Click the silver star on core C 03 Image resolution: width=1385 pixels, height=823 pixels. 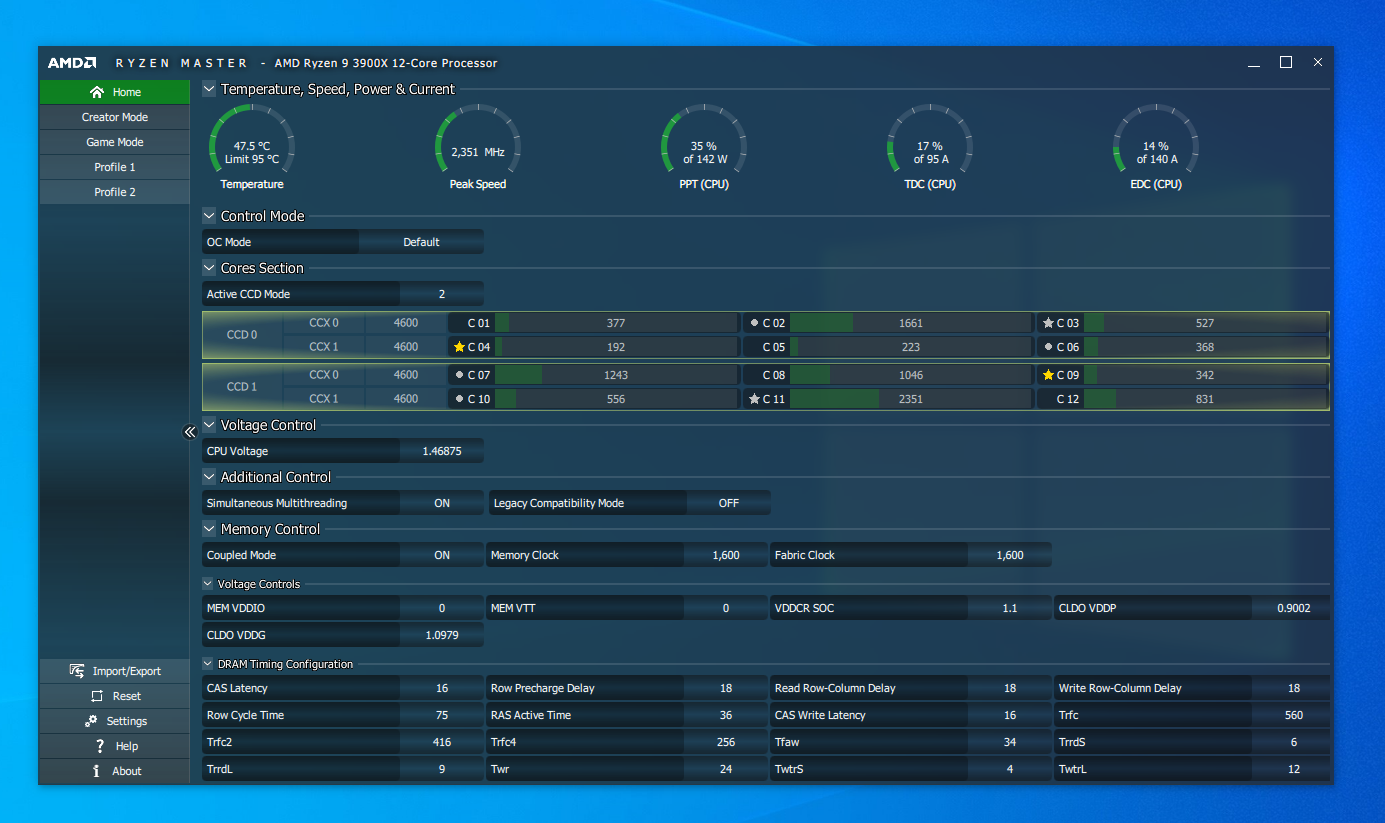[x=1048, y=323]
